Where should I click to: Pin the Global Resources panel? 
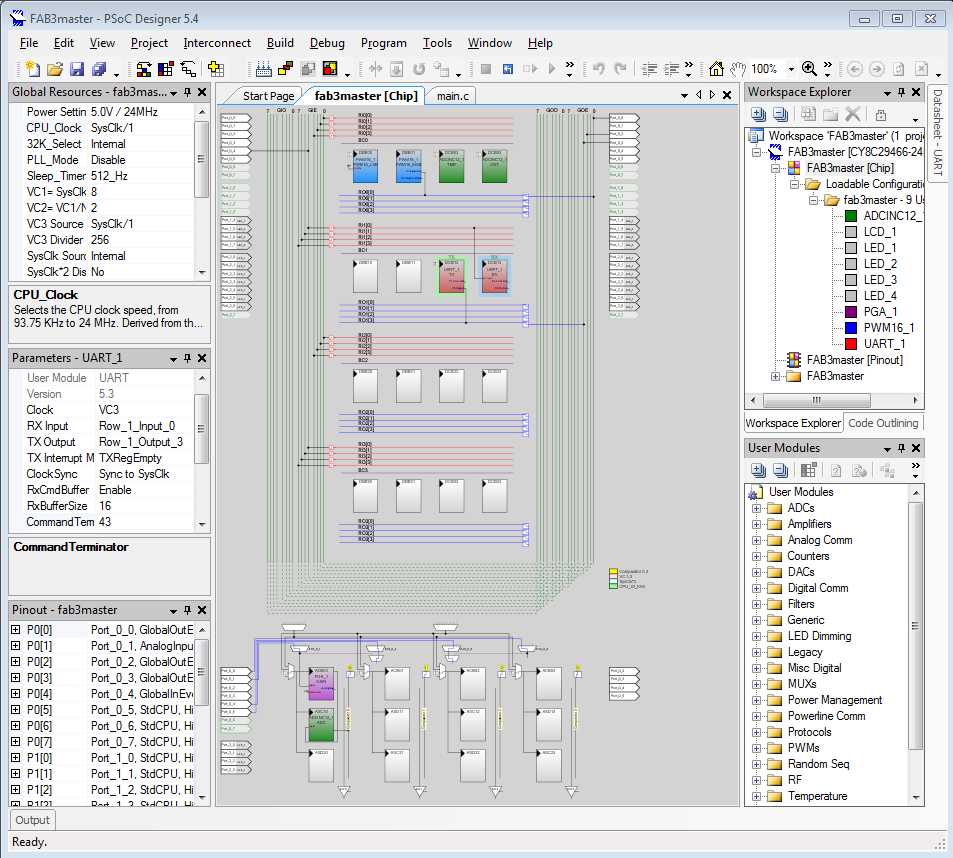[187, 93]
